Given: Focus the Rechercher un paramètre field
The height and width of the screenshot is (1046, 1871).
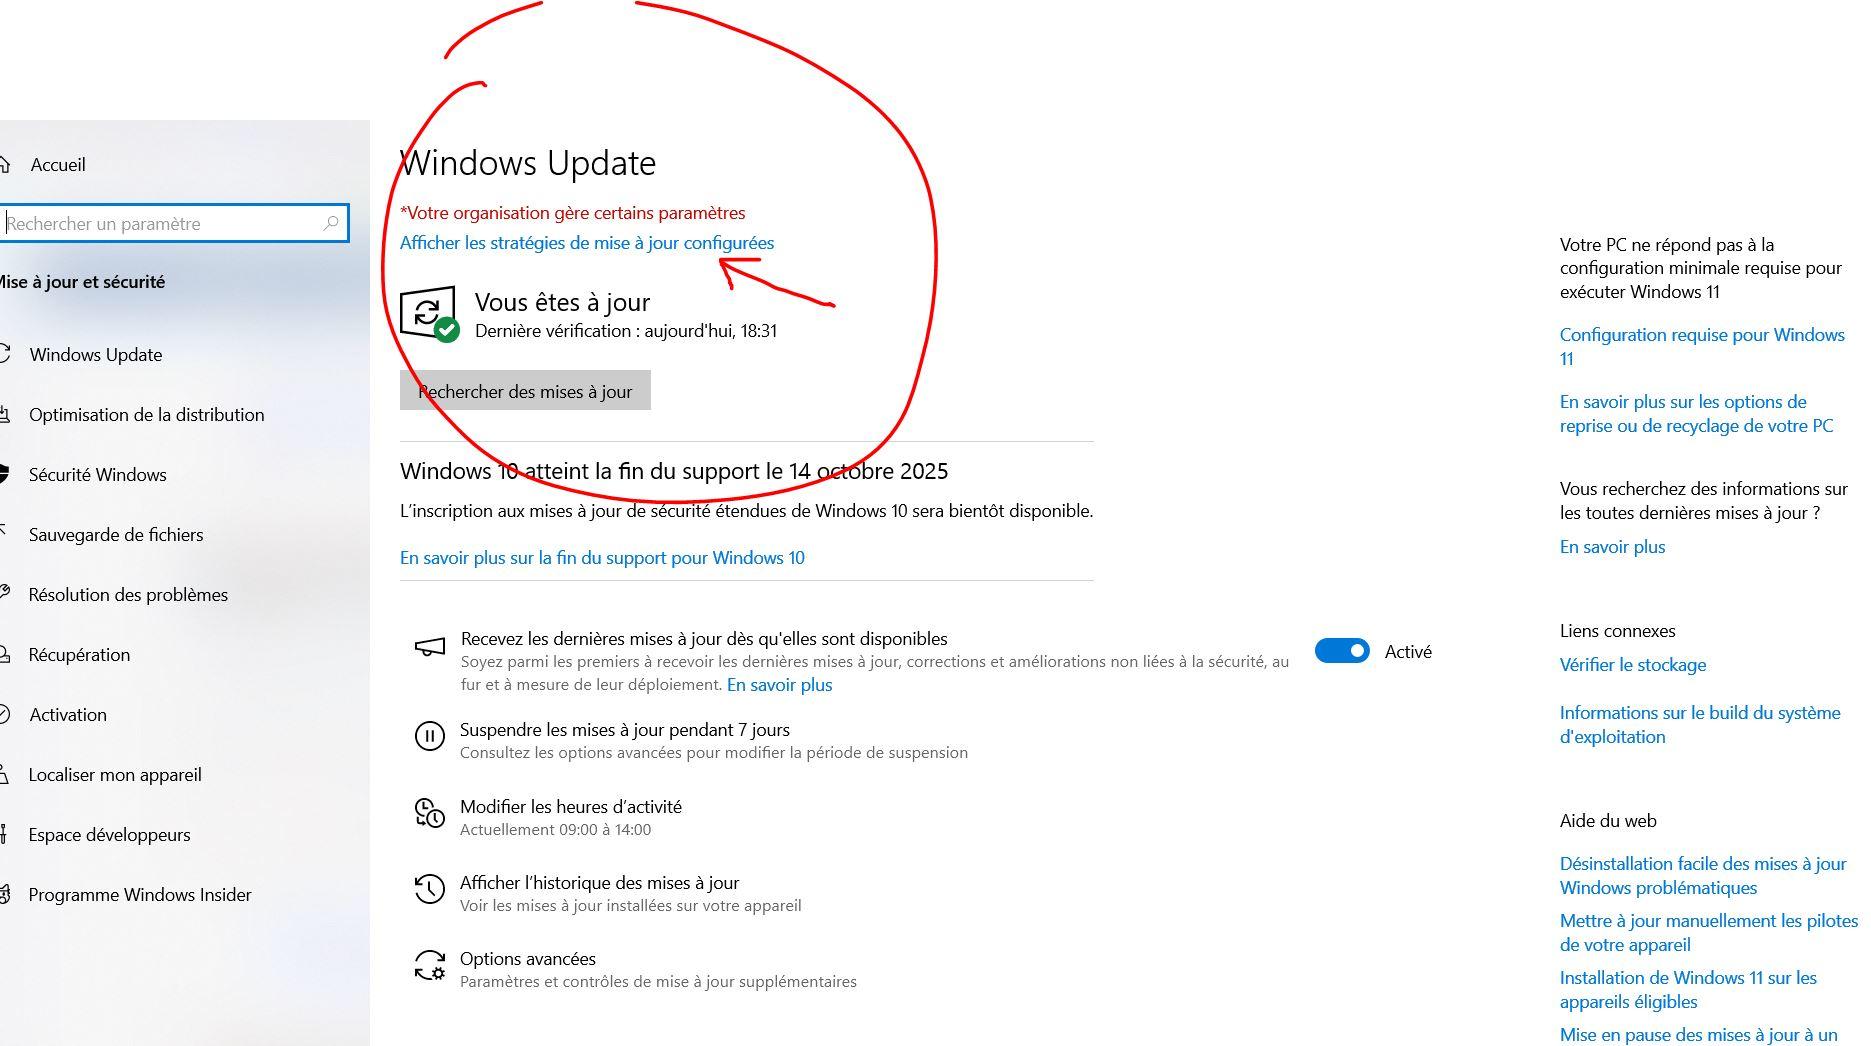Looking at the screenshot, I should tap(174, 223).
